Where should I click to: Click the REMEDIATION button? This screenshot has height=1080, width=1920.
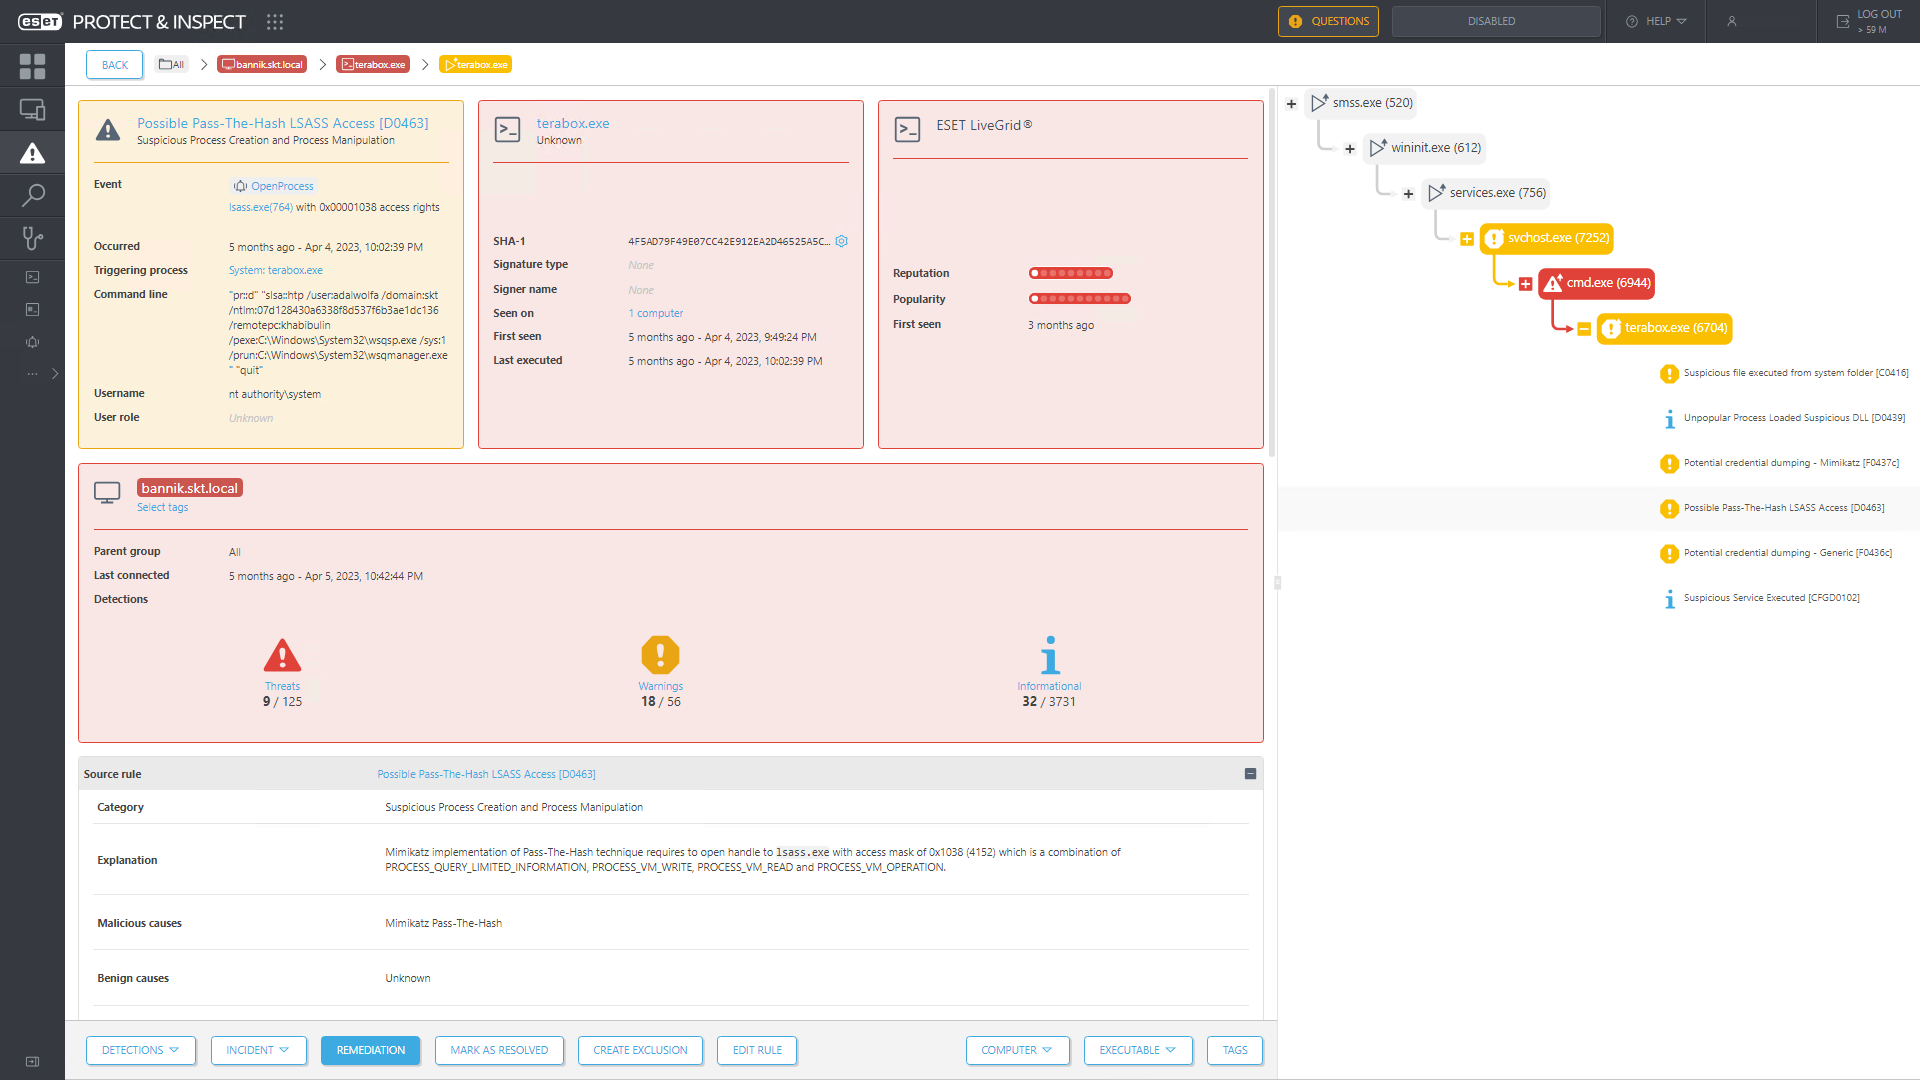(370, 1050)
